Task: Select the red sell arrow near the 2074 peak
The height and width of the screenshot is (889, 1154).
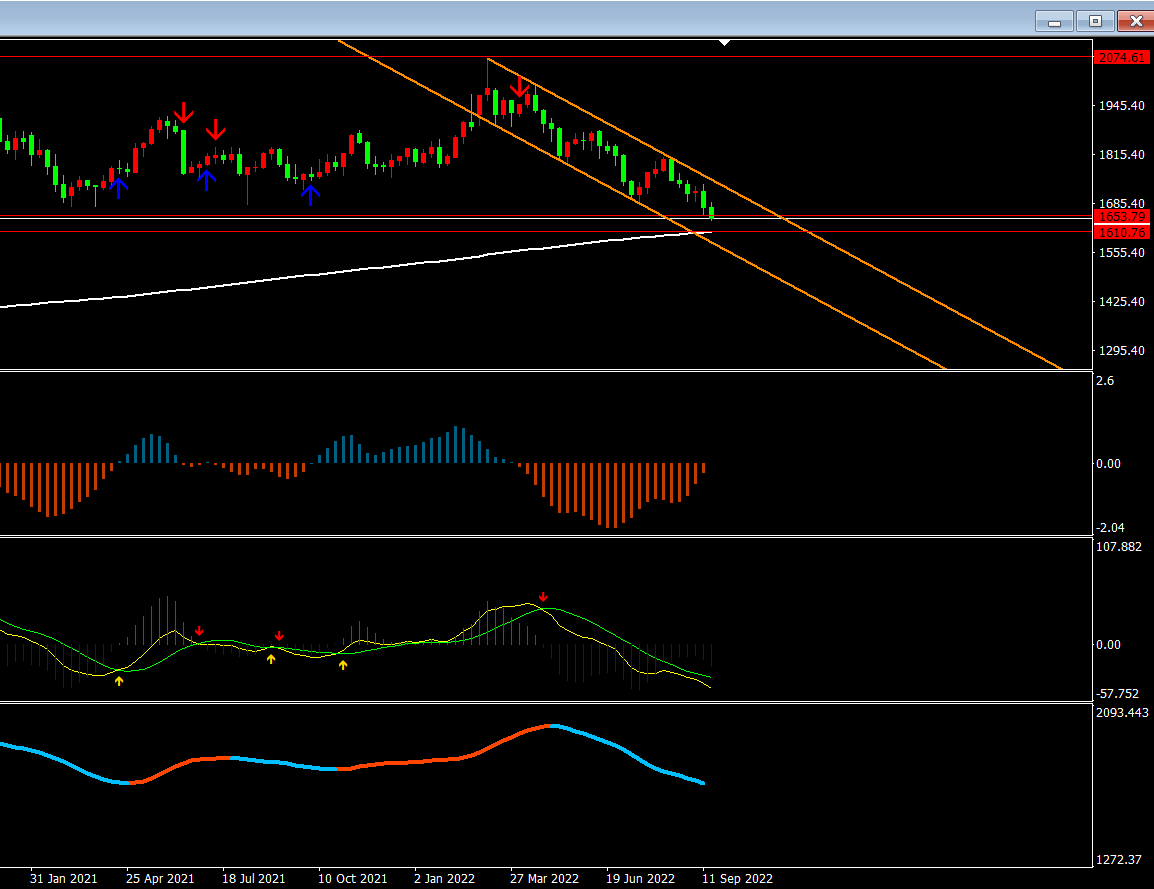Action: pyautogui.click(x=520, y=87)
